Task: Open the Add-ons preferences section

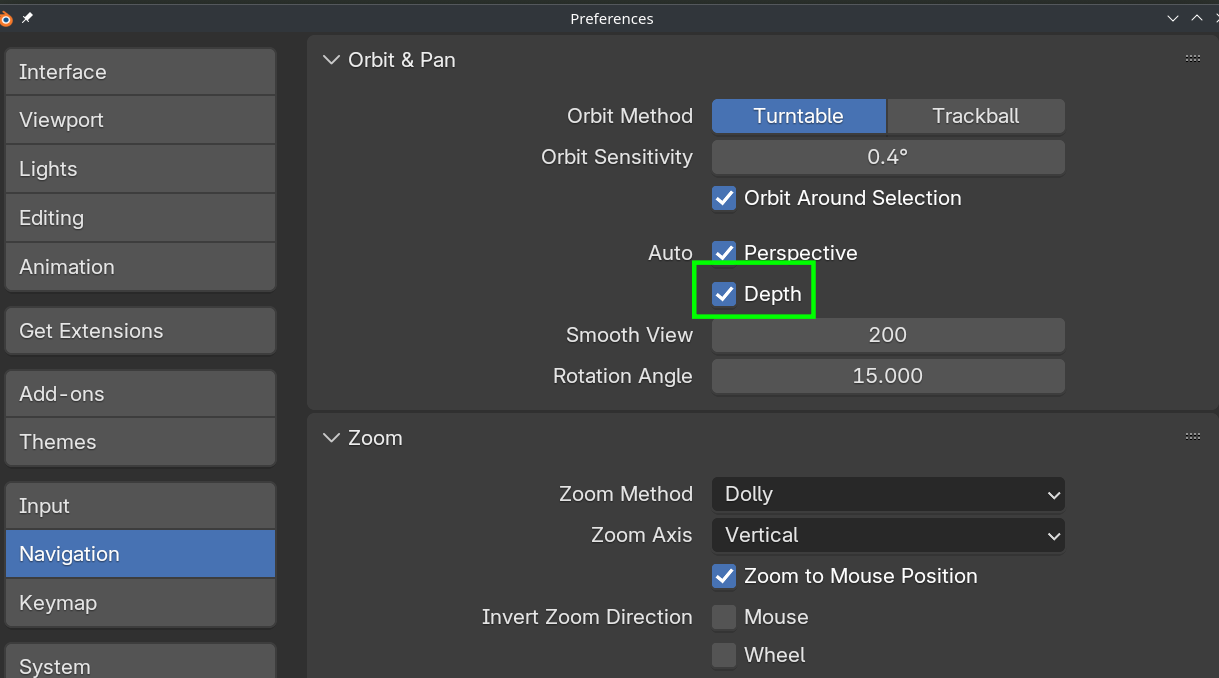Action: pos(140,394)
